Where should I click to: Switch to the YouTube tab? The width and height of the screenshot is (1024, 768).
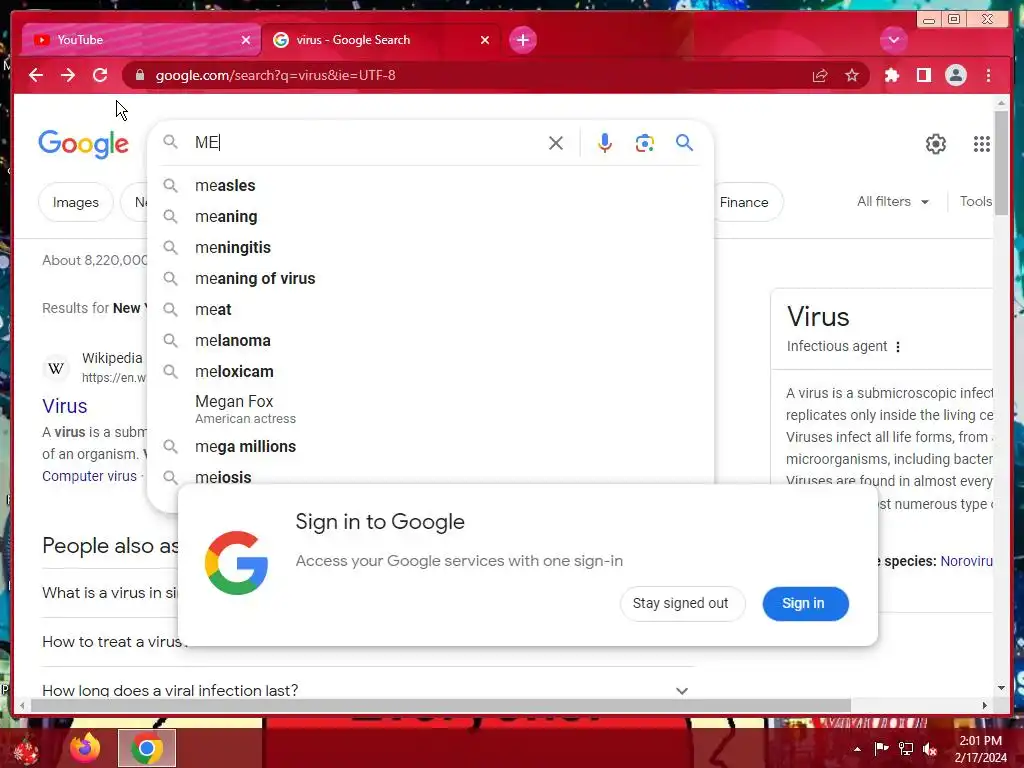pos(142,40)
